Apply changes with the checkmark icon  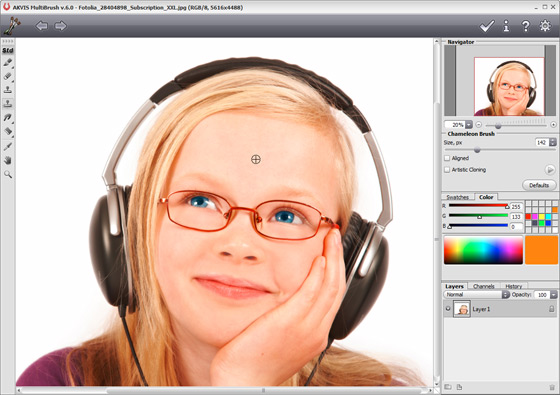coord(487,26)
